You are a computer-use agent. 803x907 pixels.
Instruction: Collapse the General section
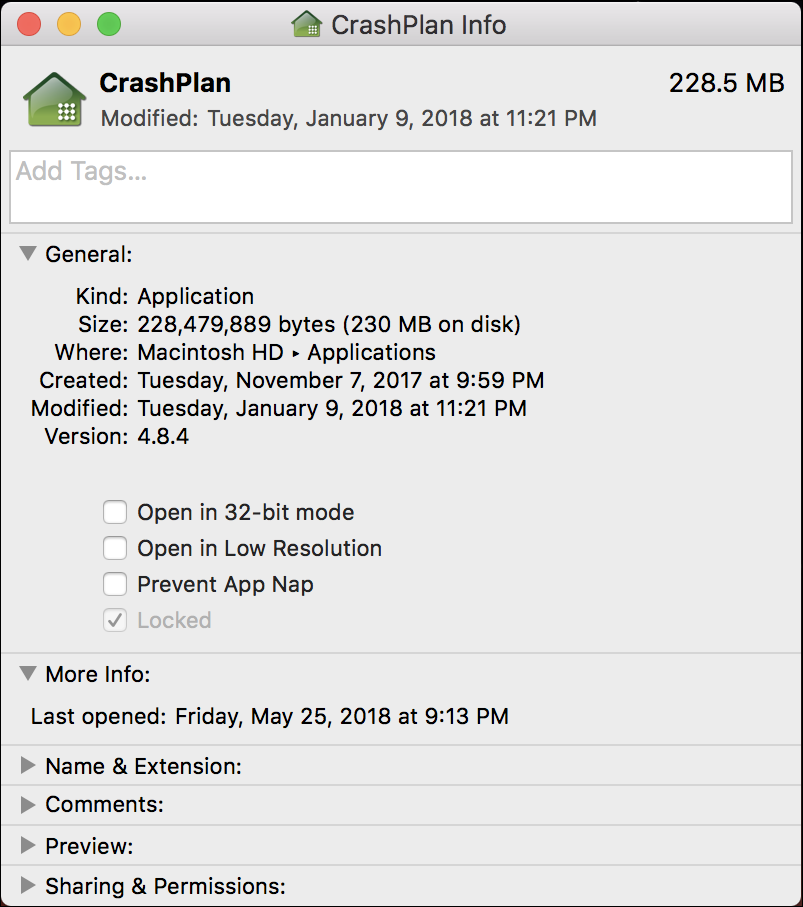[x=28, y=253]
